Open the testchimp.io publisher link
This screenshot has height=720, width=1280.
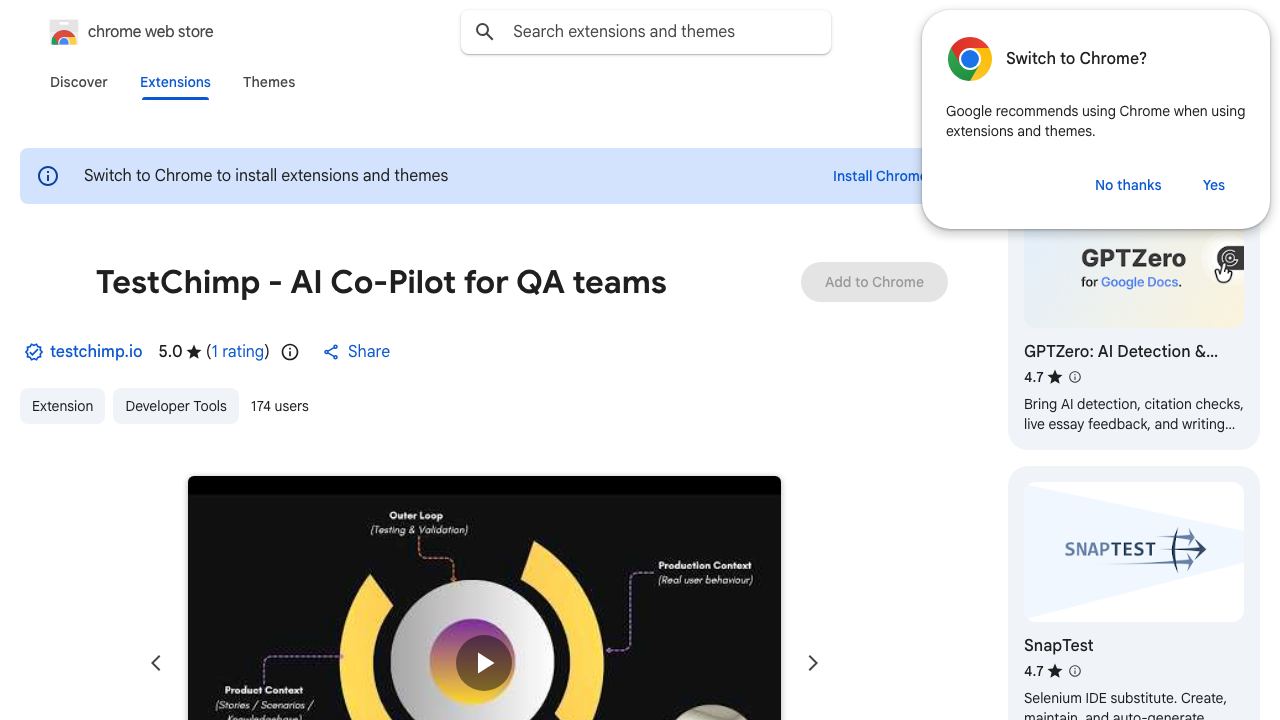[96, 352]
